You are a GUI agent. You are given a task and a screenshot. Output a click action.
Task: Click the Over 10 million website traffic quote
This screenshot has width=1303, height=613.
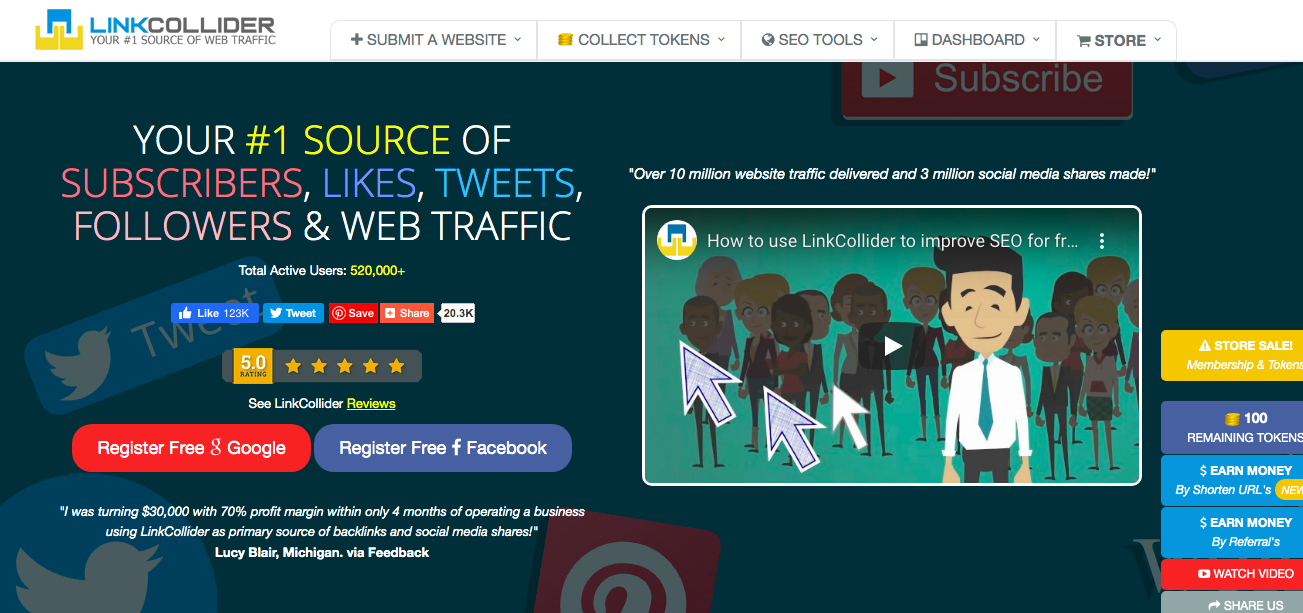coord(892,174)
